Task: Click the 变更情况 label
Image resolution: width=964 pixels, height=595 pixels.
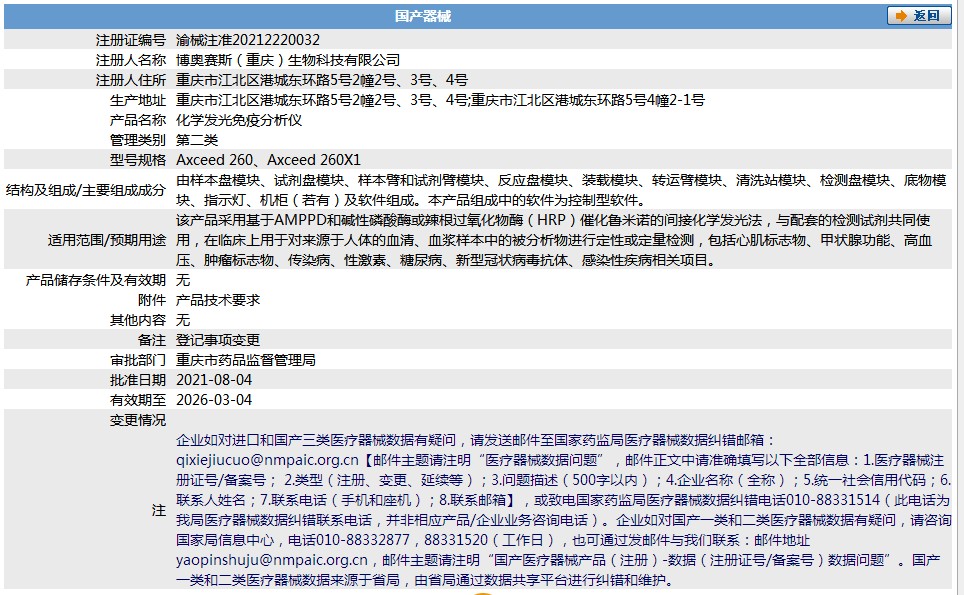Action: [x=138, y=420]
